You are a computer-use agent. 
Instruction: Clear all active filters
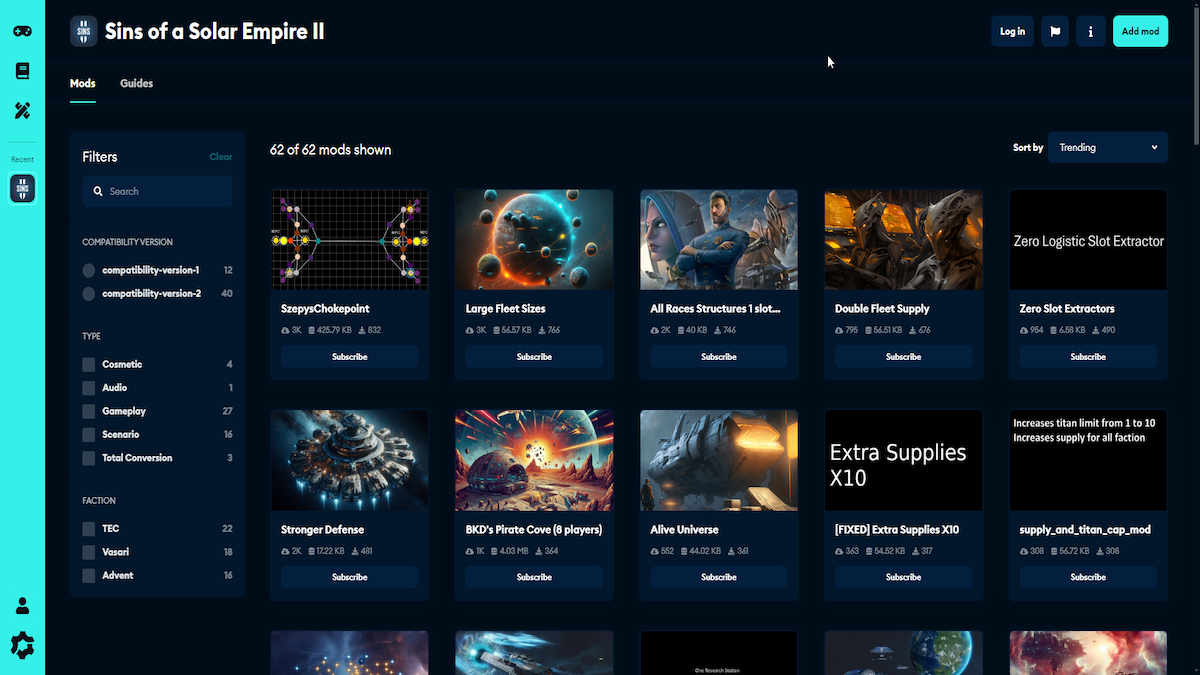(220, 156)
